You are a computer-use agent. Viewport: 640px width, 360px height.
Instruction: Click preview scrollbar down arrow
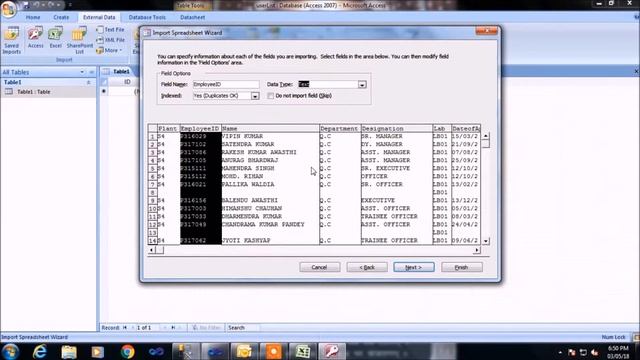pyautogui.click(x=486, y=241)
